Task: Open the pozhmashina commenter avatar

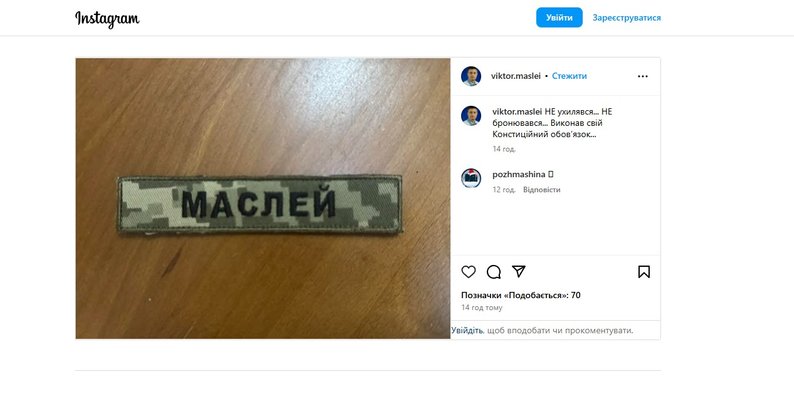Action: [471, 178]
